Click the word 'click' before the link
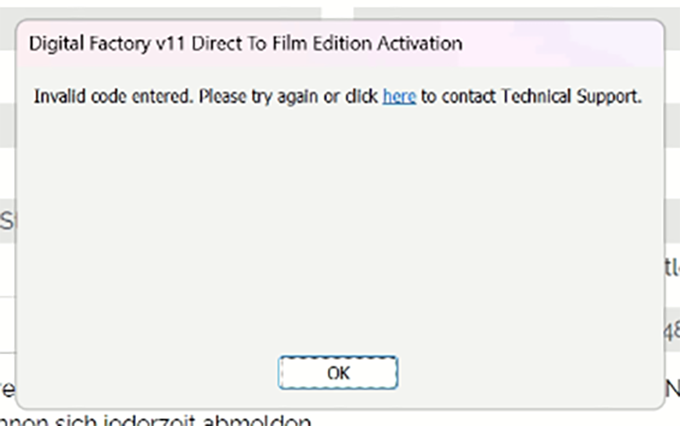The height and width of the screenshot is (426, 680). click(x=360, y=97)
